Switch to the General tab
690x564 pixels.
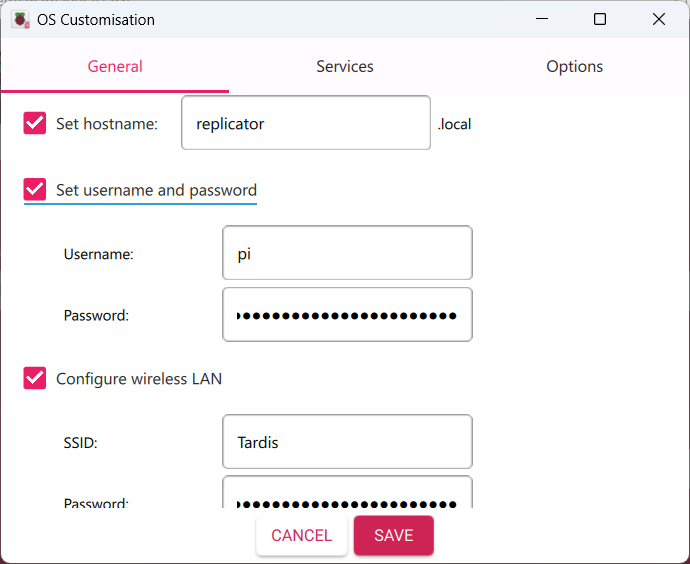click(115, 67)
